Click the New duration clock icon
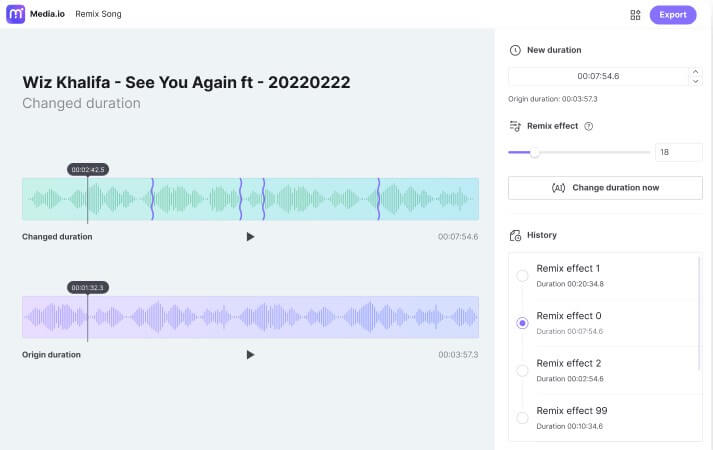 point(515,50)
